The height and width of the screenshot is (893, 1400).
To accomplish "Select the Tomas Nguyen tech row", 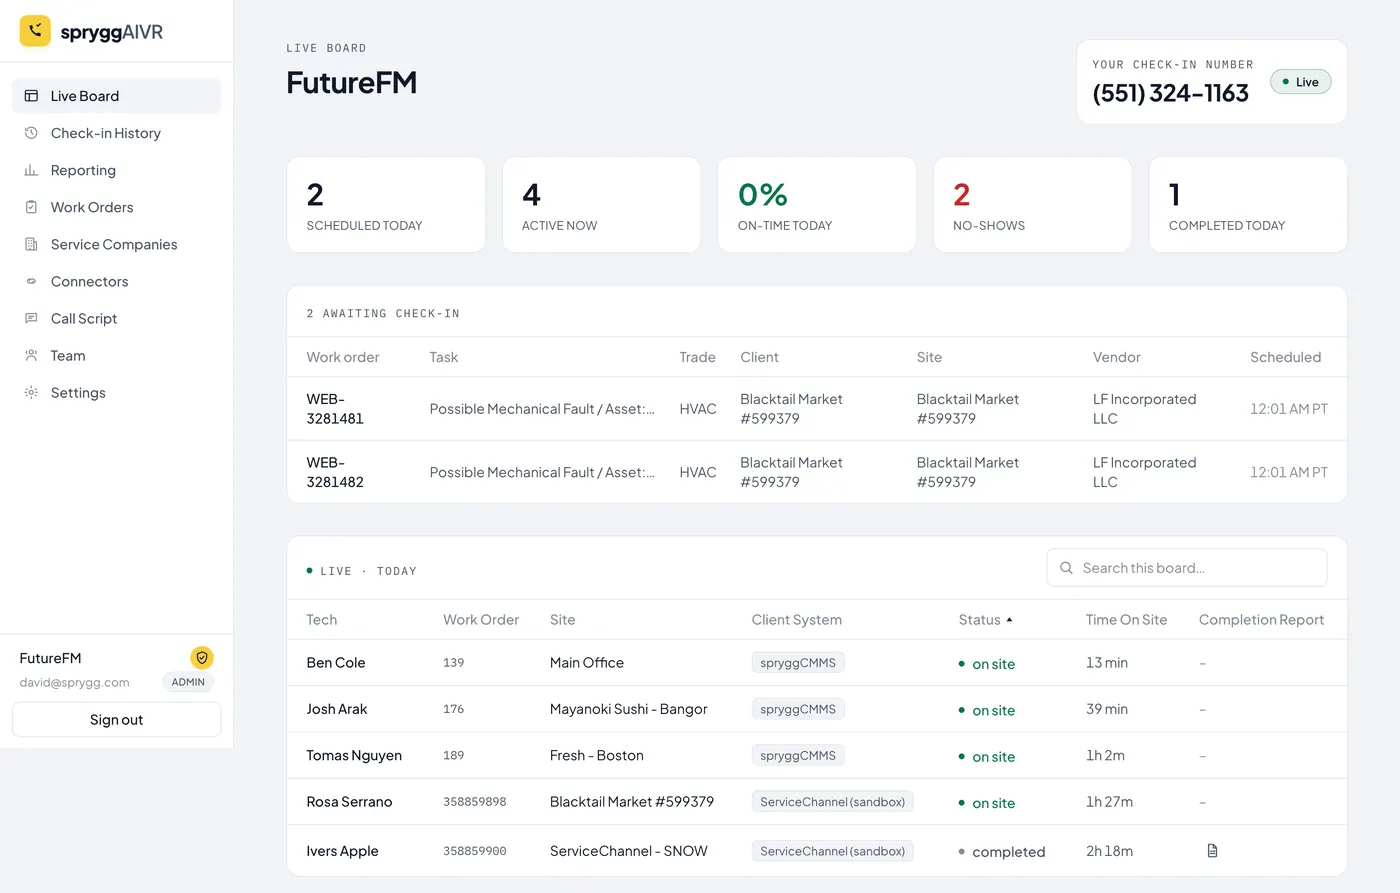I will coord(817,755).
